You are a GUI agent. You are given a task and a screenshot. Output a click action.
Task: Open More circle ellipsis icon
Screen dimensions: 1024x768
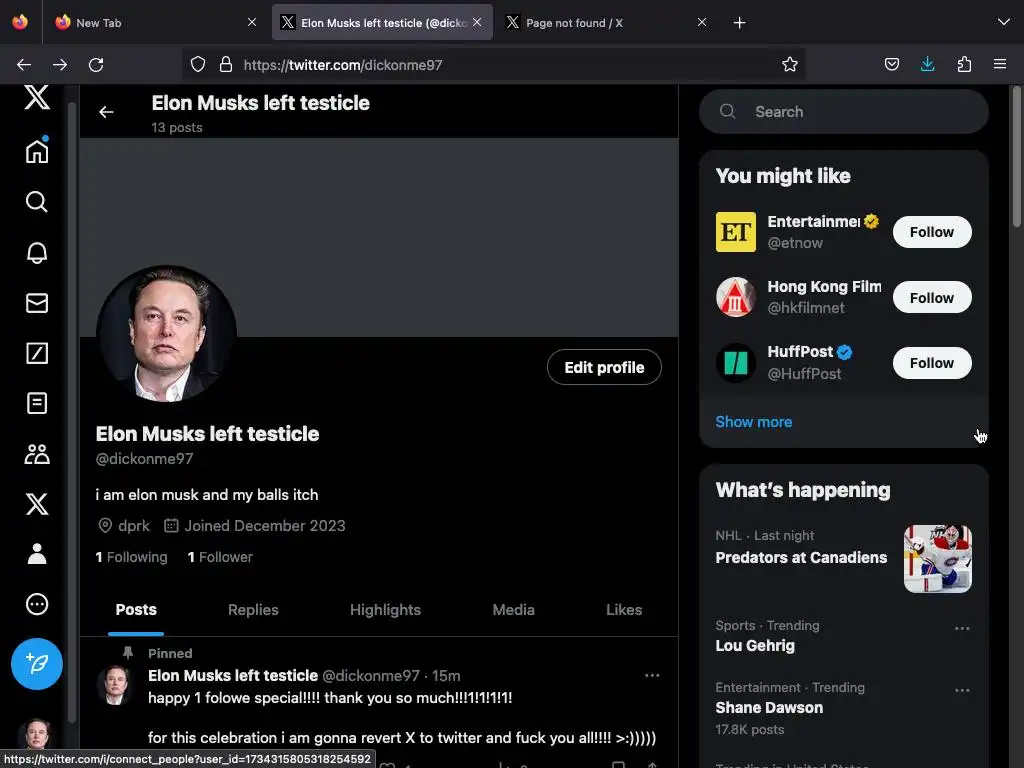click(x=37, y=604)
